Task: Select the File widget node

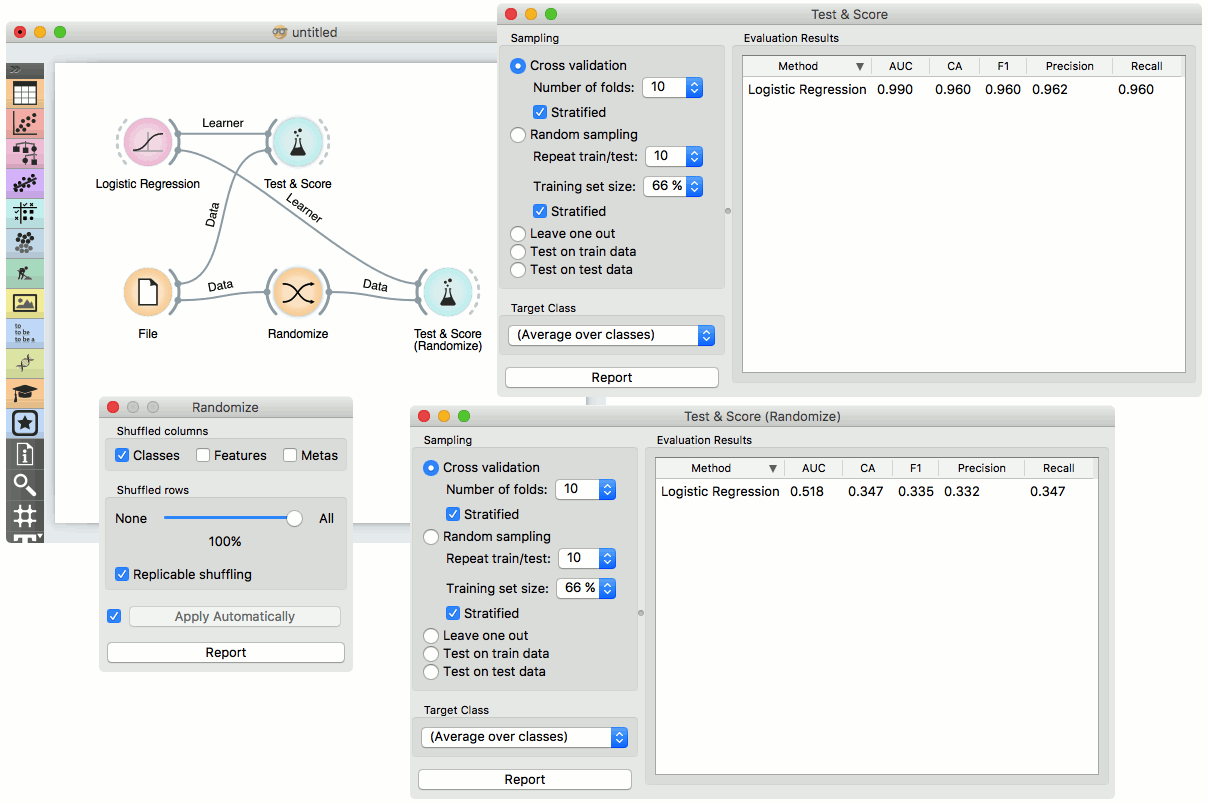Action: coord(148,292)
